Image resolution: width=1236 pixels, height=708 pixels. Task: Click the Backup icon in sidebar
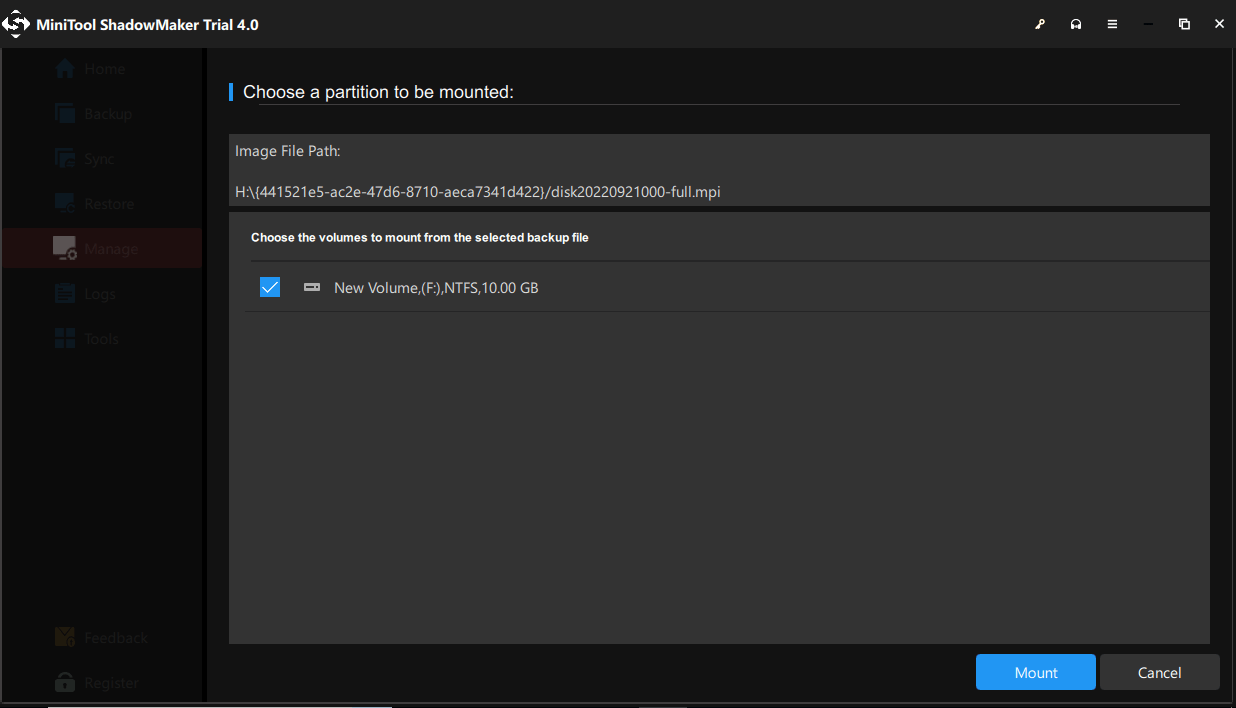[x=65, y=114]
